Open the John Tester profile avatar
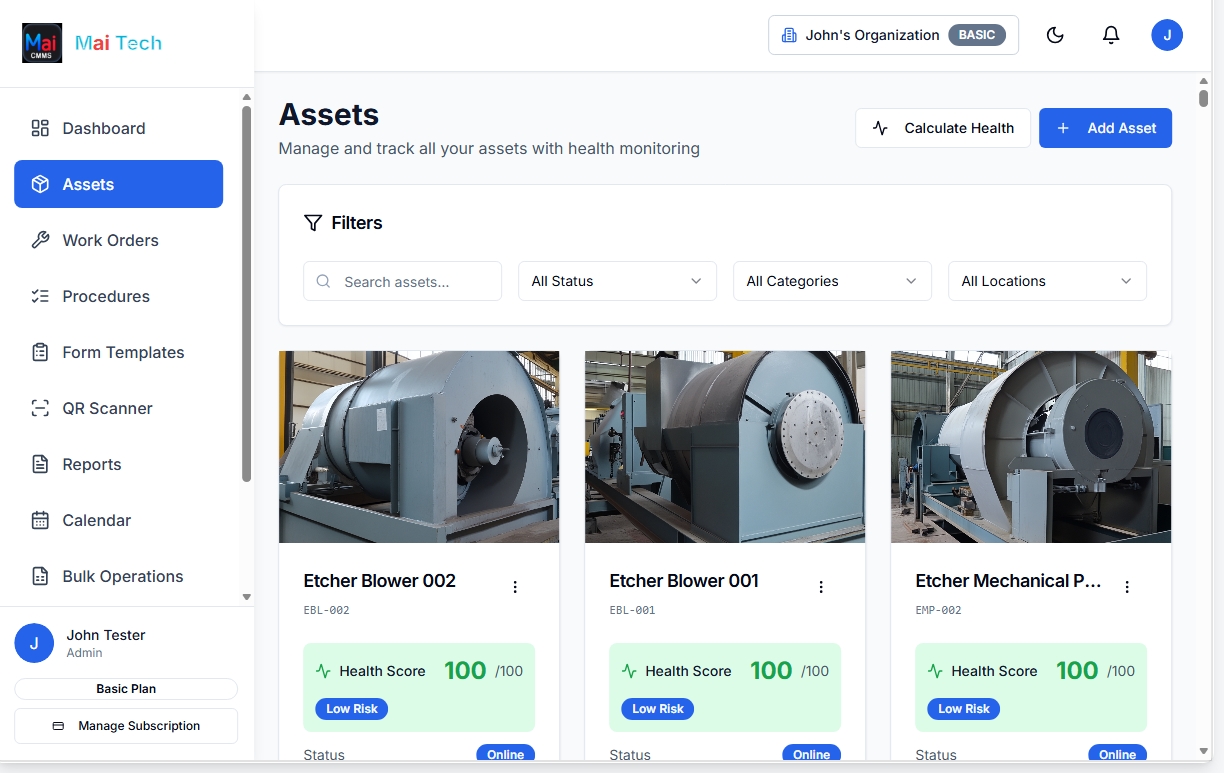Image resolution: width=1224 pixels, height=773 pixels. [x=1167, y=34]
